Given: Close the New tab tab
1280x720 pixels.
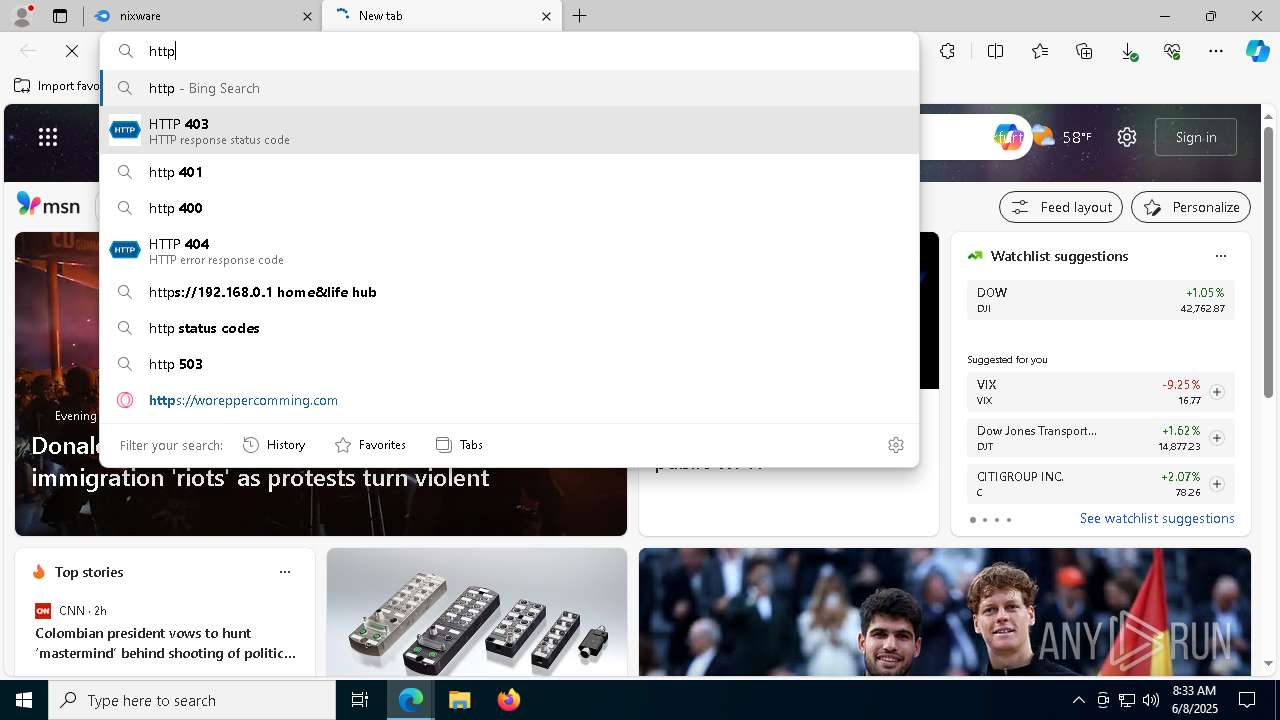Looking at the screenshot, I should (x=546, y=16).
